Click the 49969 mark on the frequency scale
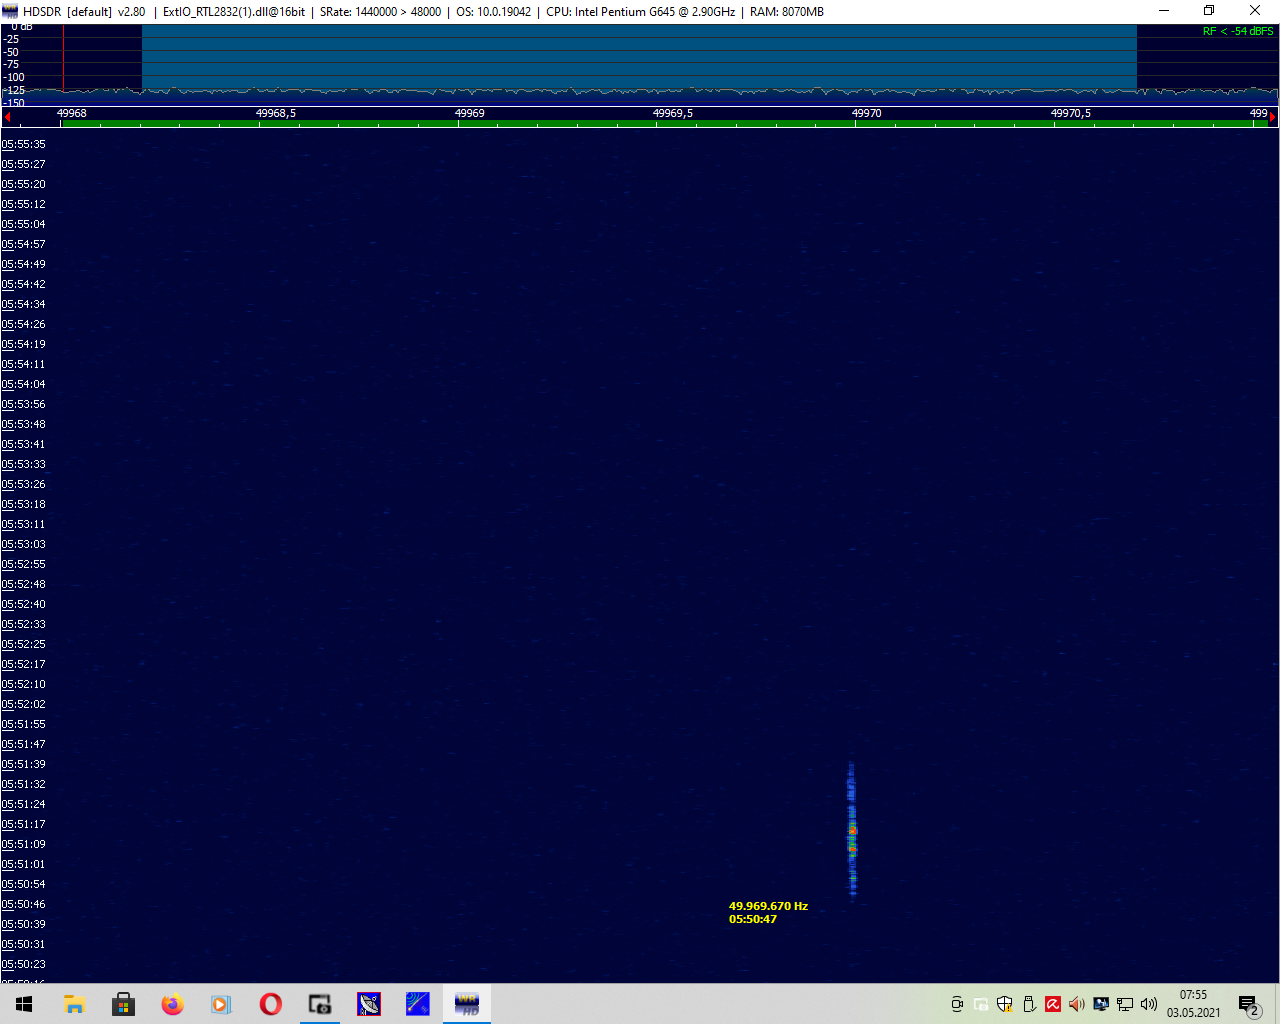Screen dimensions: 1280x1024 tap(469, 113)
